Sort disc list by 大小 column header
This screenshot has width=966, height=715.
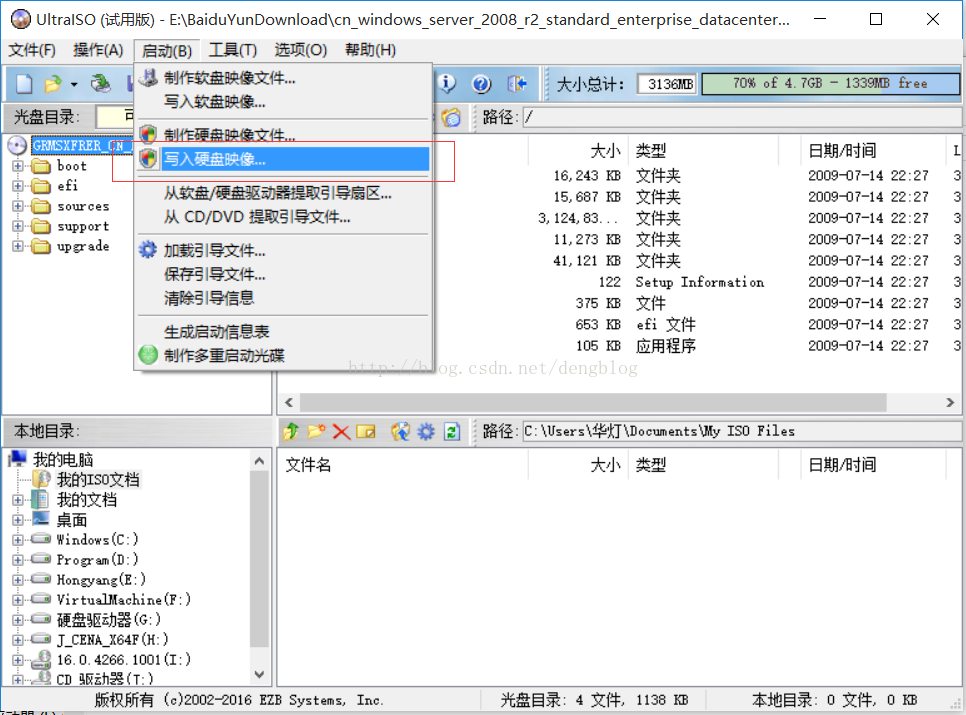606,150
